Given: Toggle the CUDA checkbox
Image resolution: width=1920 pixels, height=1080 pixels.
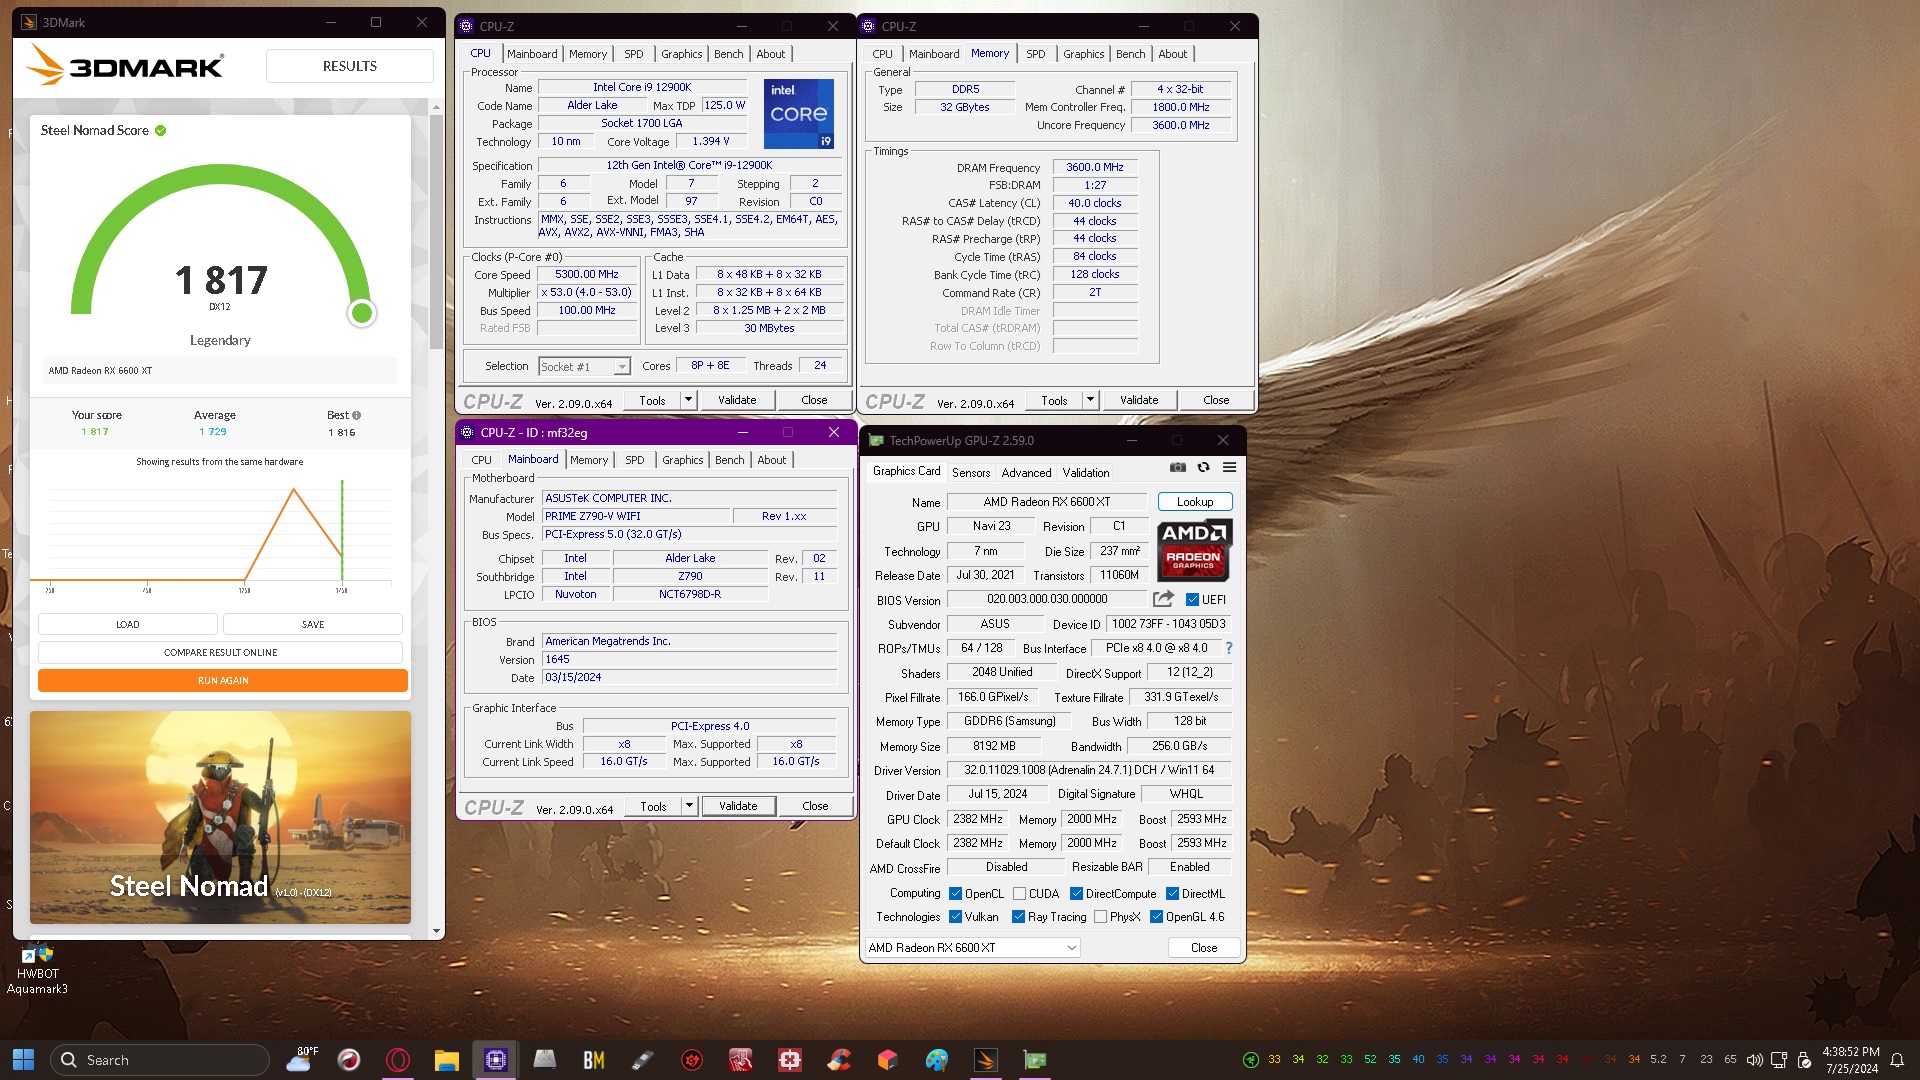Looking at the screenshot, I should [1019, 894].
